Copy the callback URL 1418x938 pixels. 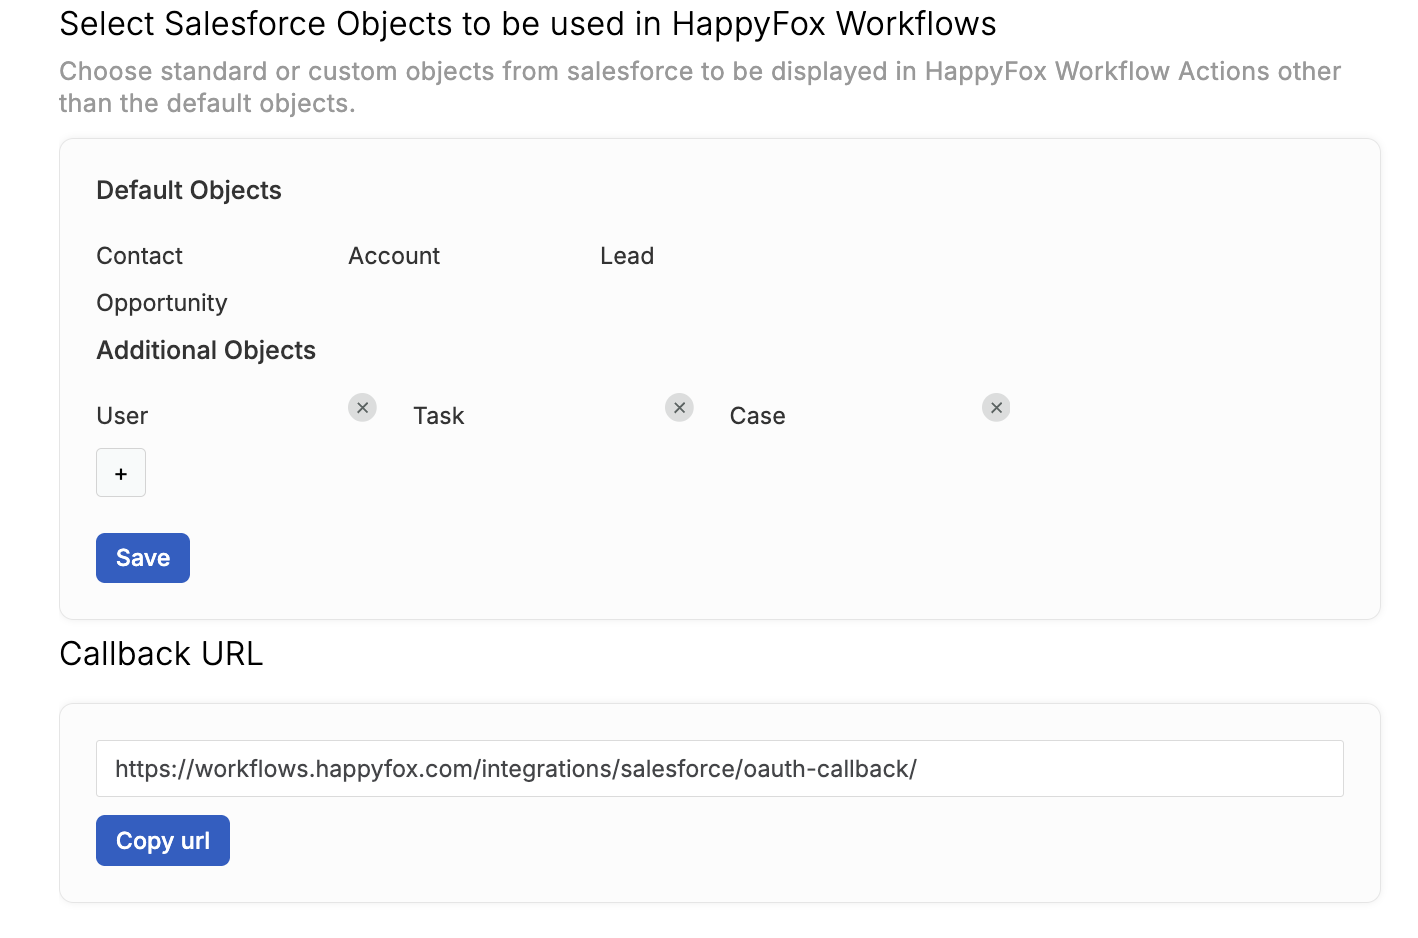pyautogui.click(x=163, y=840)
